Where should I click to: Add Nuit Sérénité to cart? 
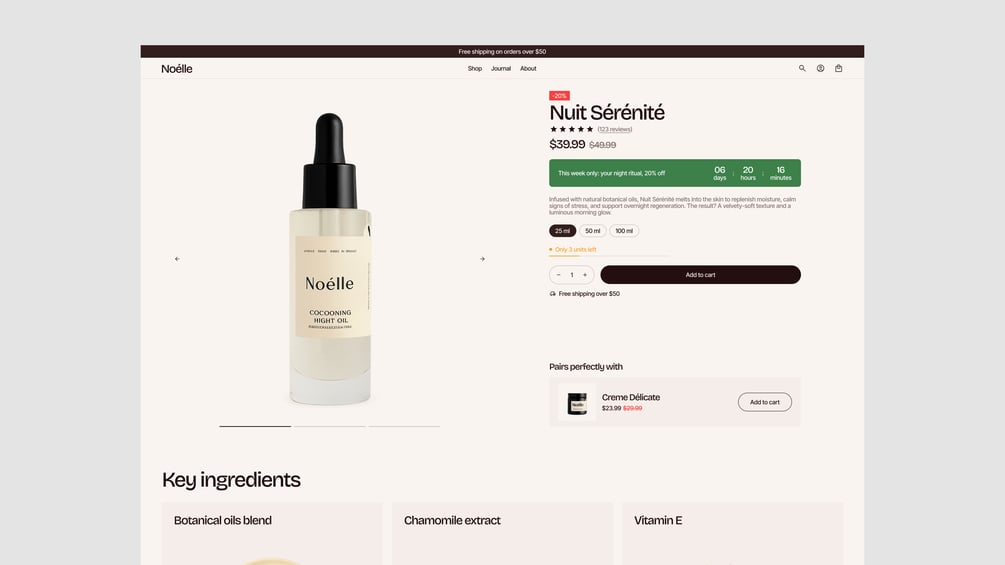[701, 275]
